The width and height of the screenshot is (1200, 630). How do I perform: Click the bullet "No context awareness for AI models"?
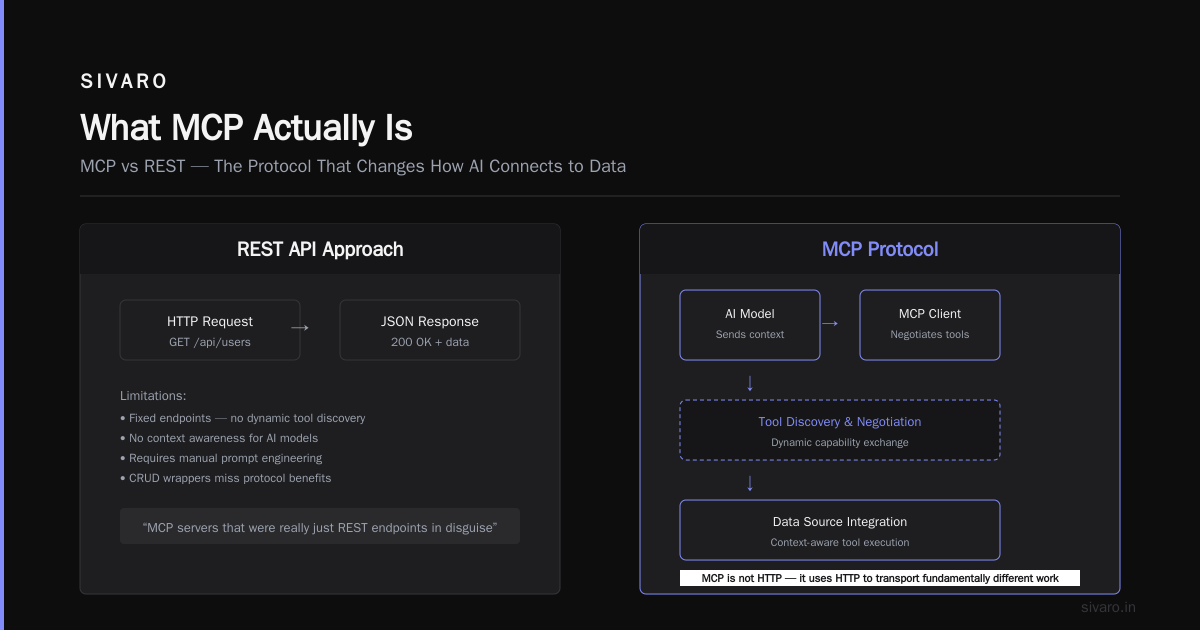pyautogui.click(x=219, y=438)
